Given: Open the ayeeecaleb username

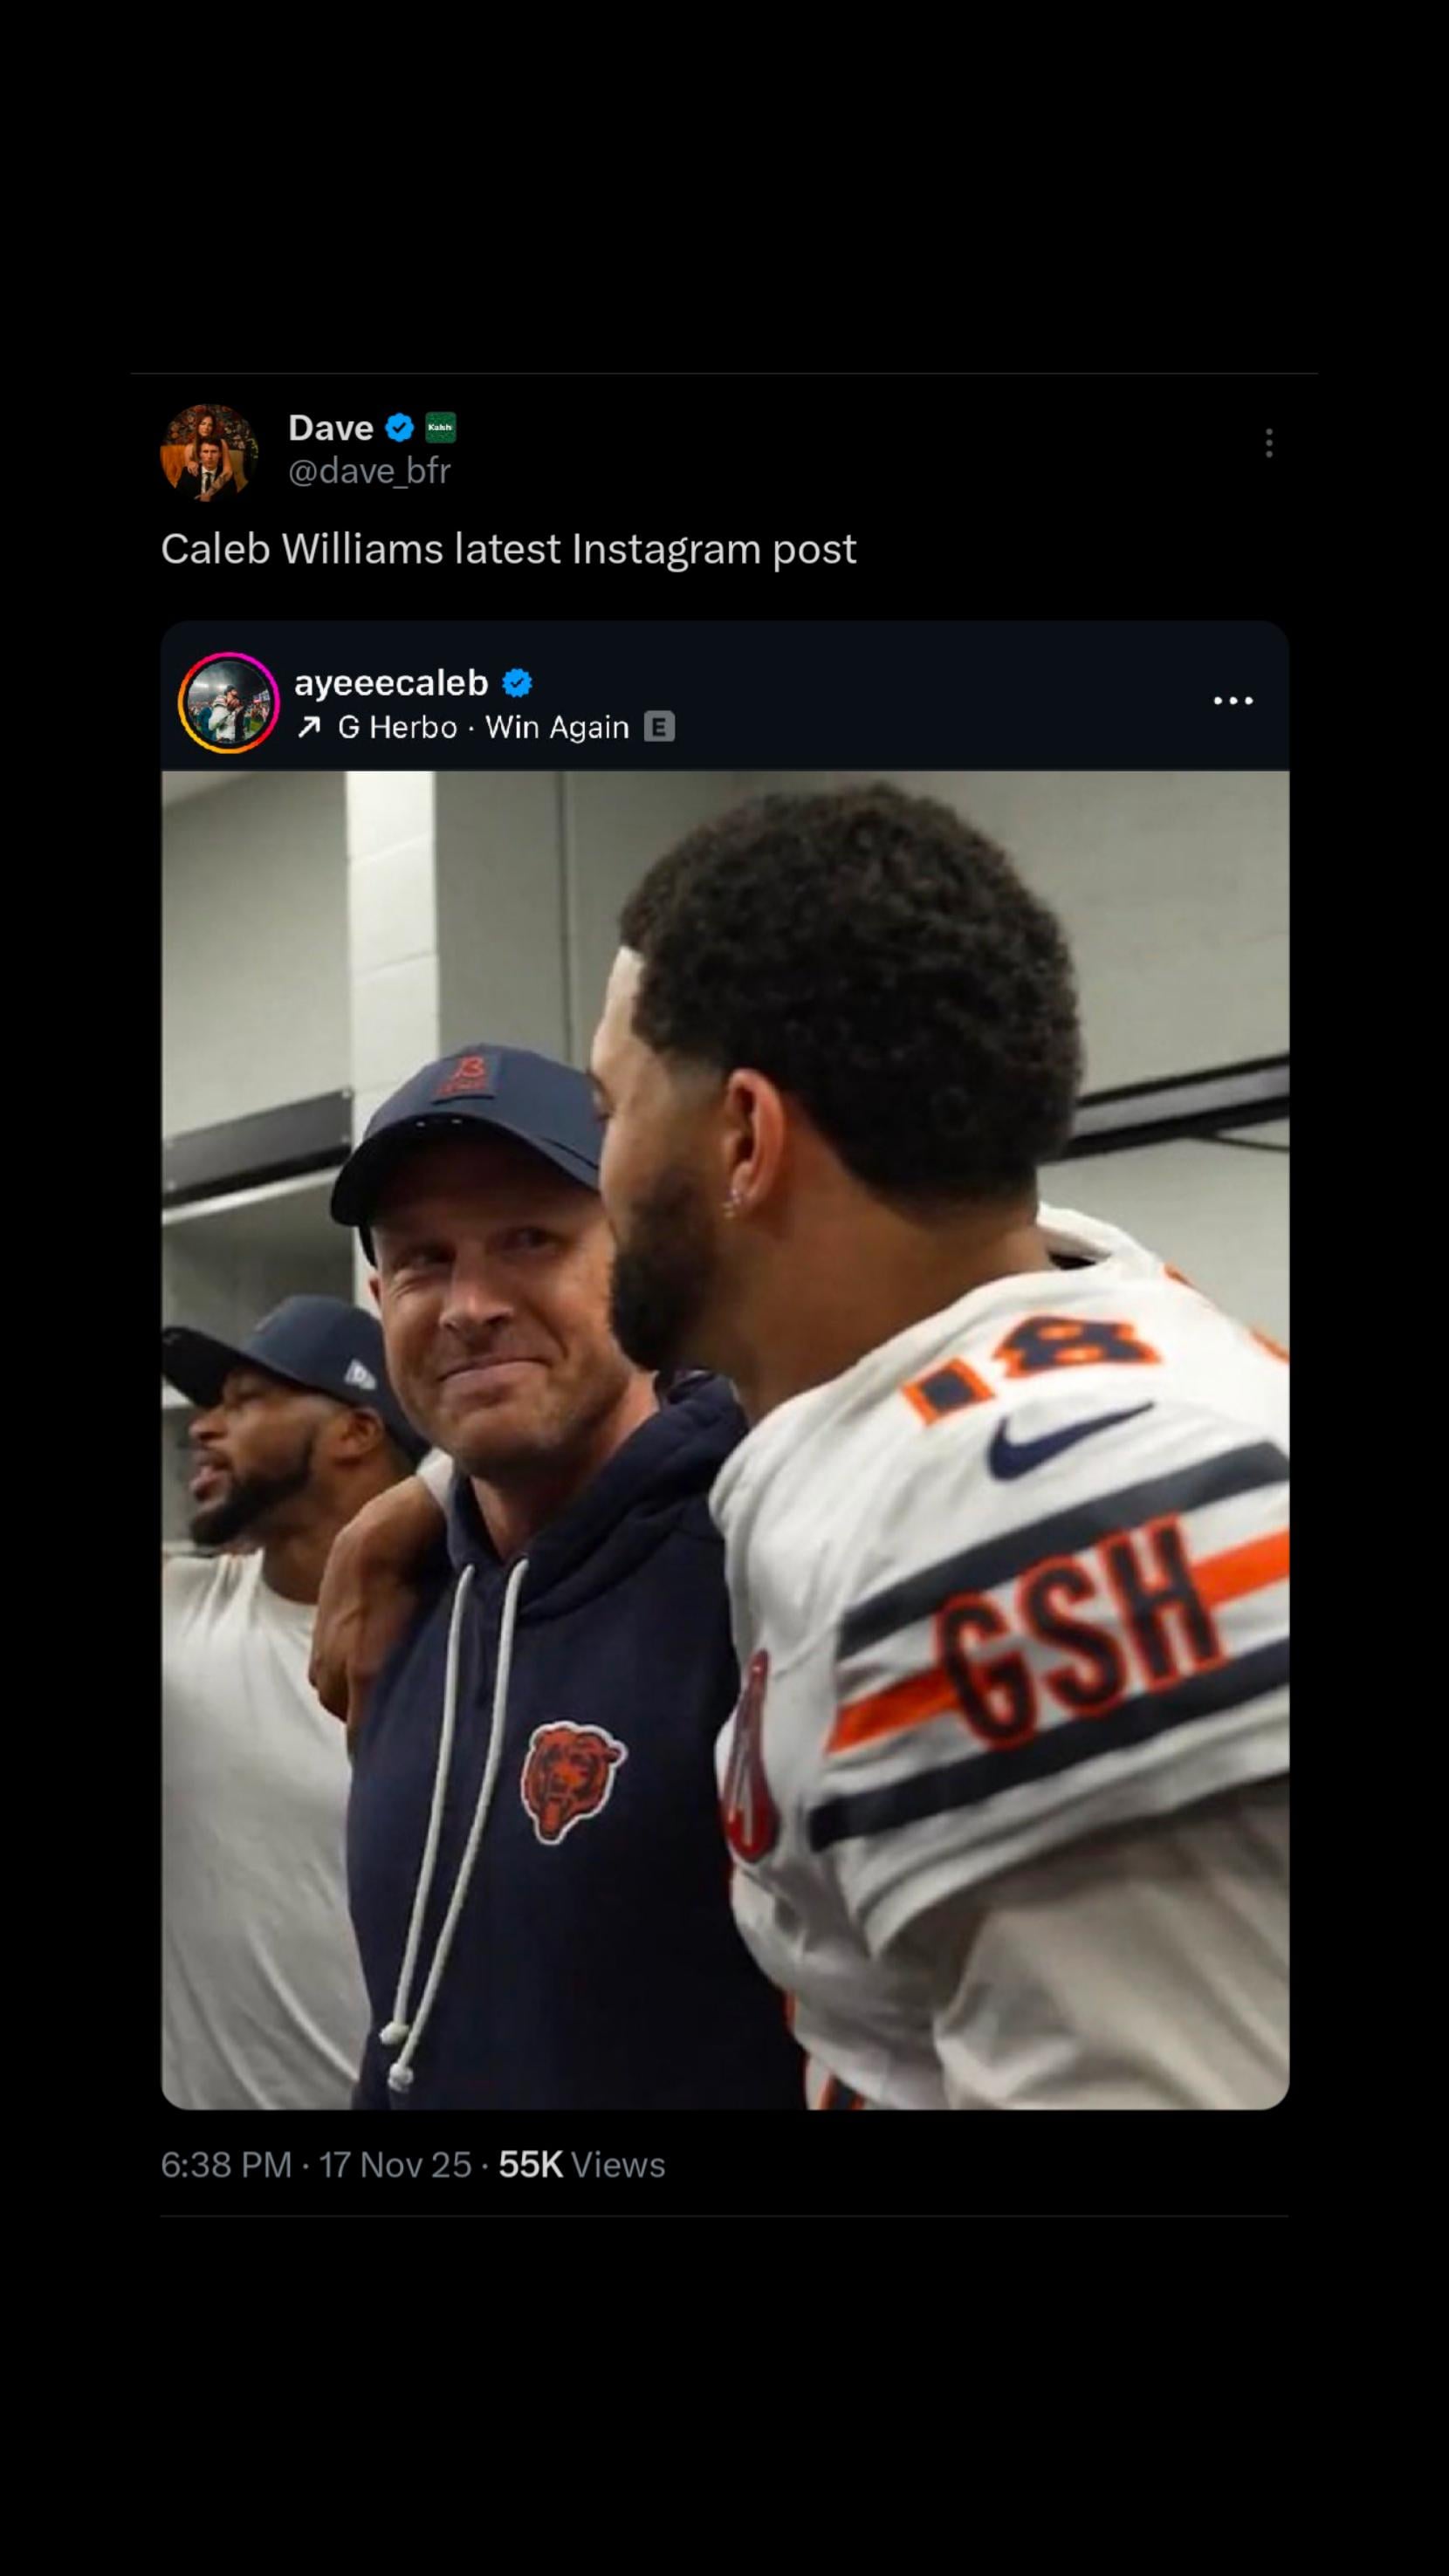Looking at the screenshot, I should pos(391,683).
